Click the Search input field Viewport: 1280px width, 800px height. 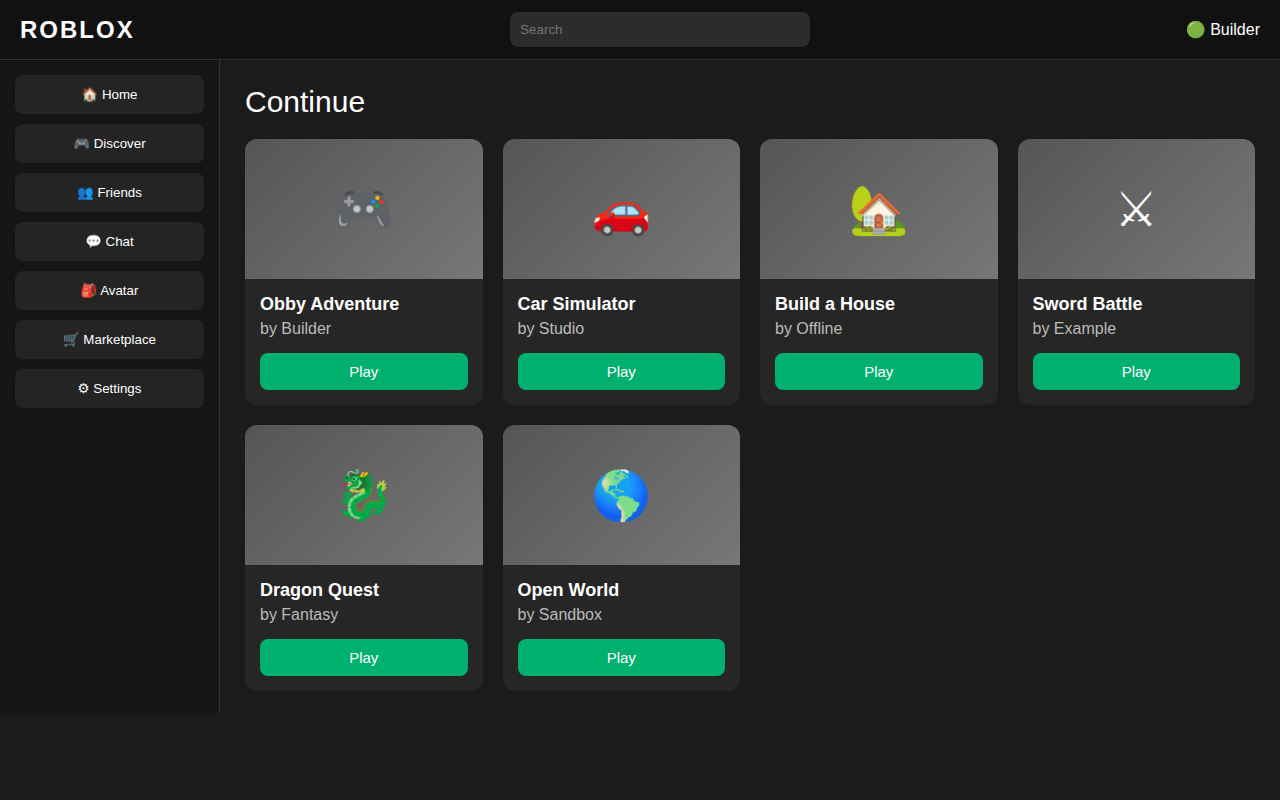click(x=660, y=29)
